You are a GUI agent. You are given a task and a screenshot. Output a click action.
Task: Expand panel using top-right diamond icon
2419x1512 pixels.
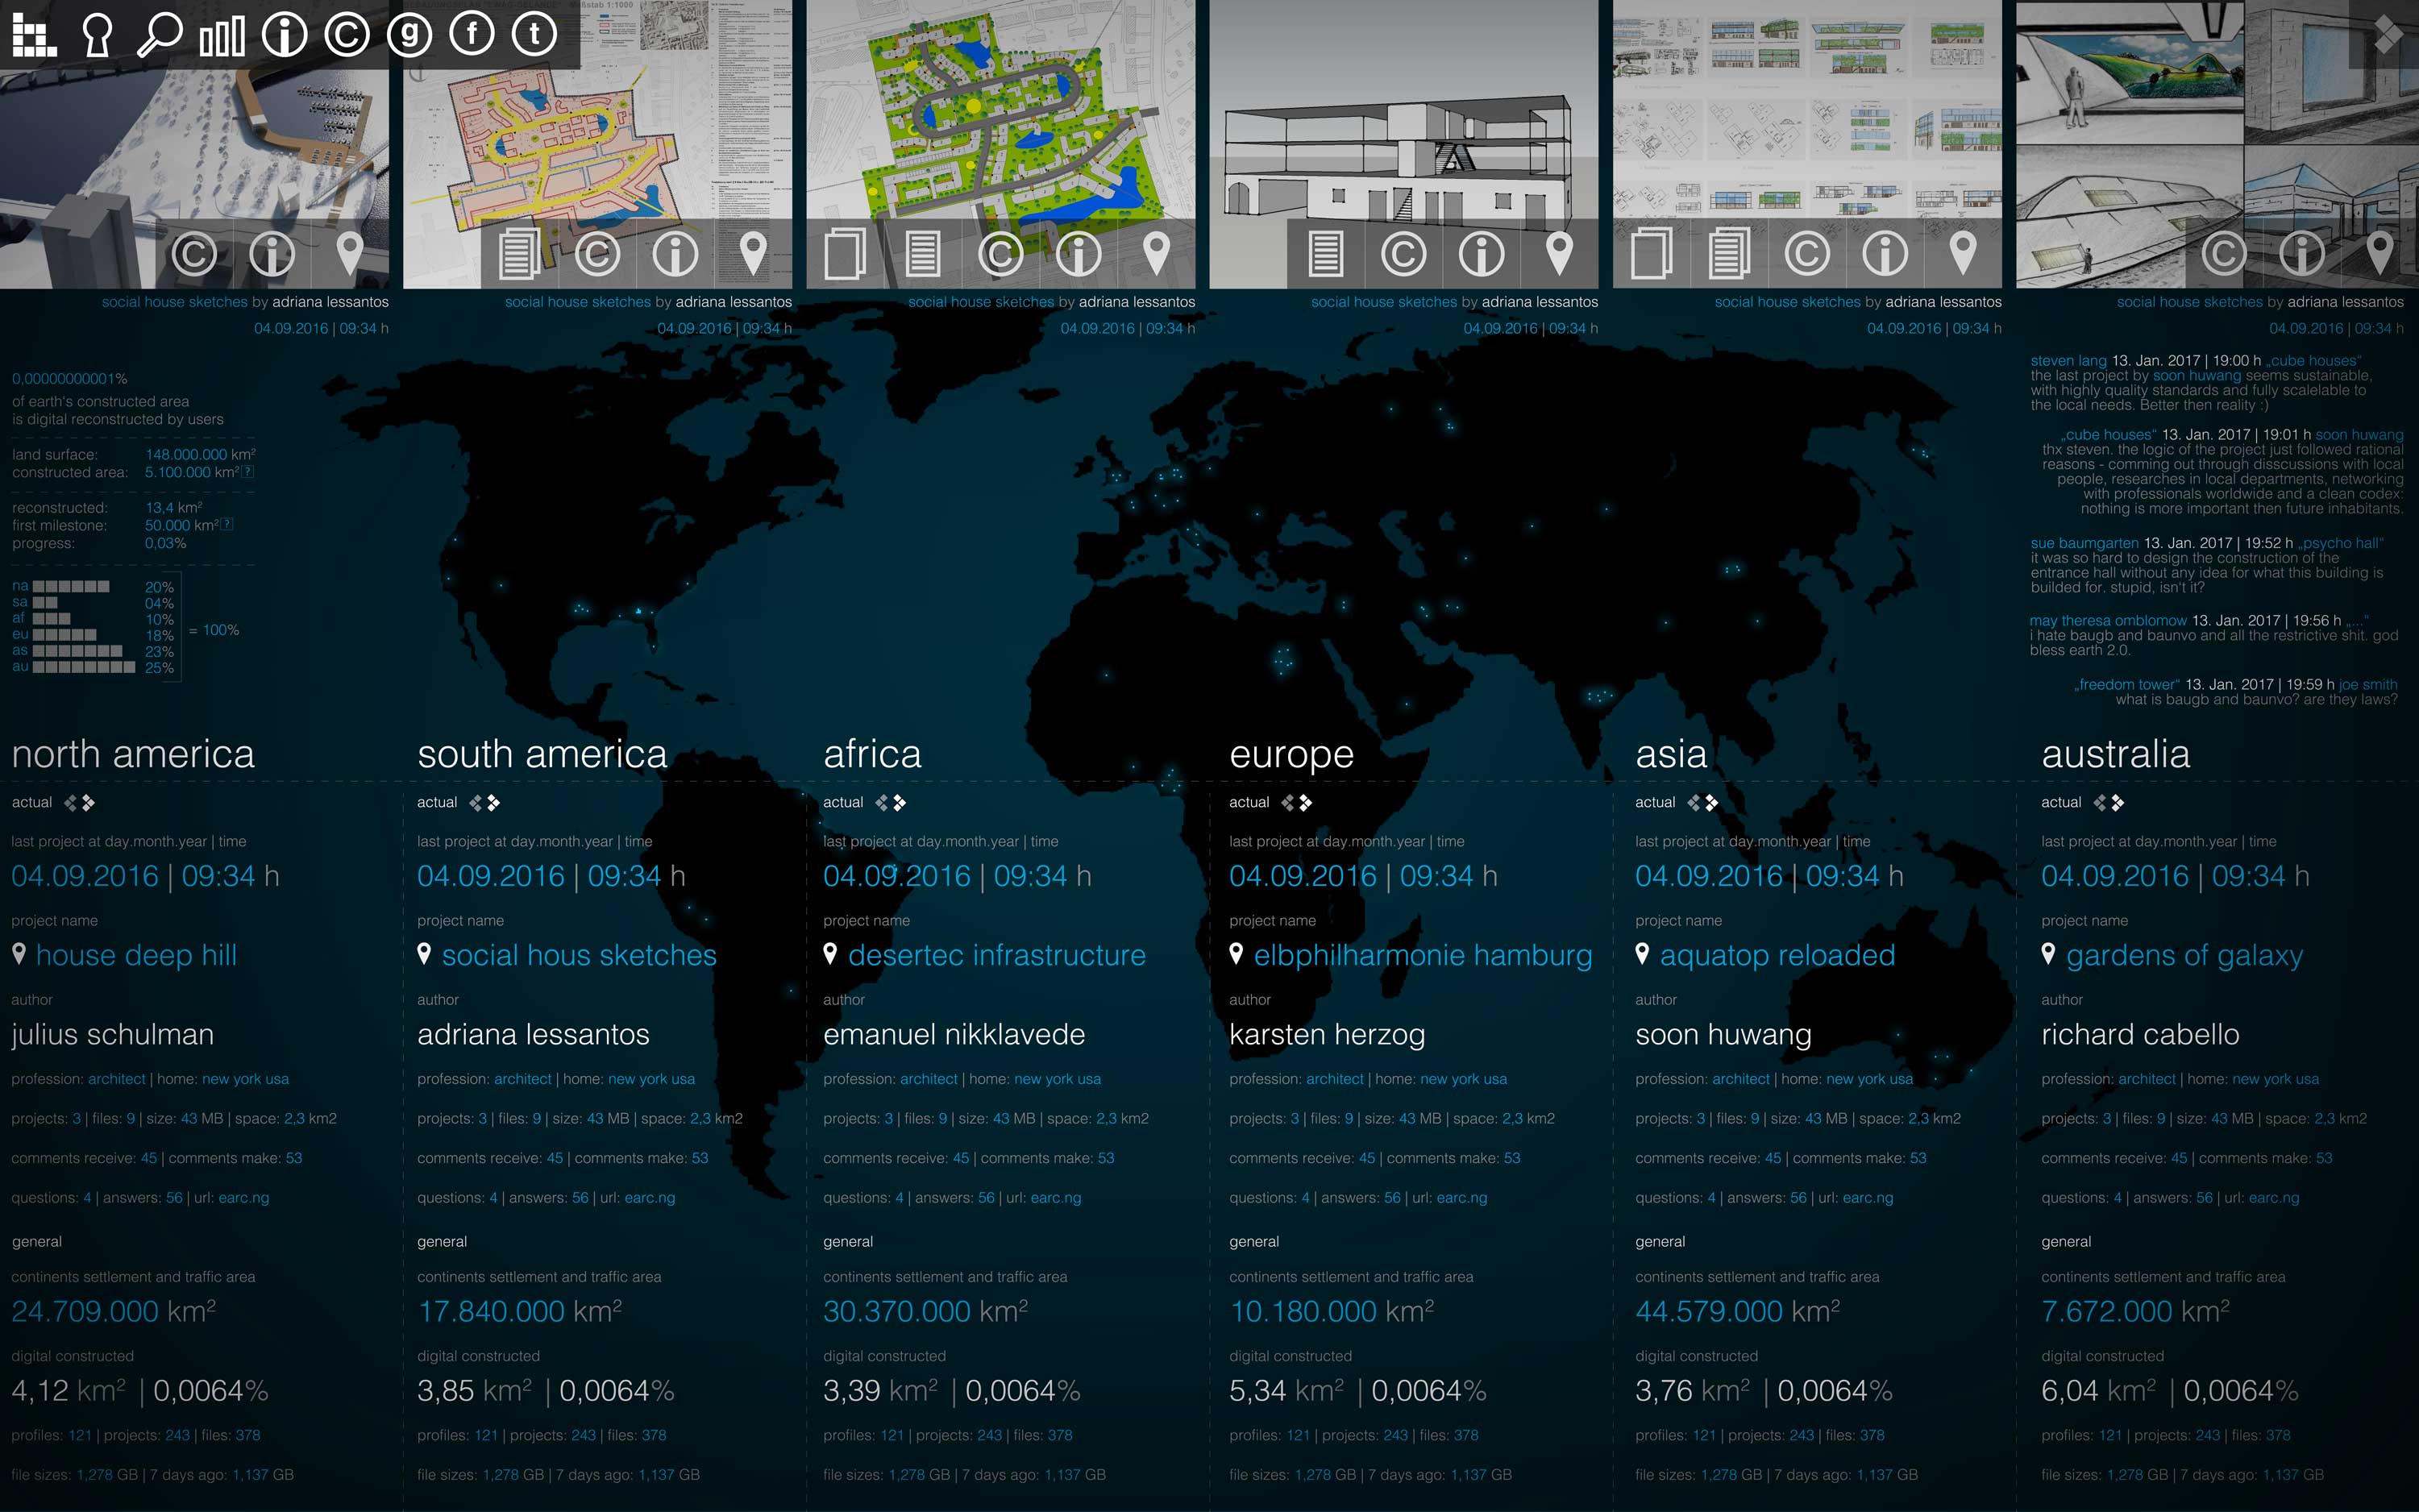[x=2388, y=34]
